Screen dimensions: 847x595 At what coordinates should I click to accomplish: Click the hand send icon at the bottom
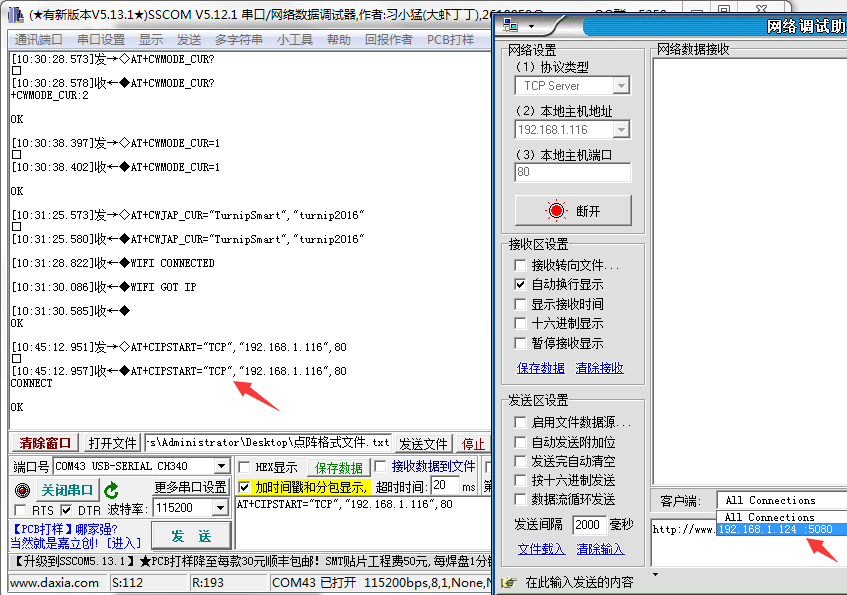pos(508,583)
